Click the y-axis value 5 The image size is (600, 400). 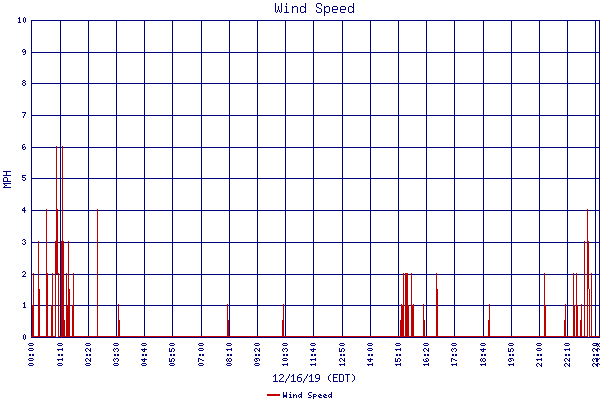point(24,178)
